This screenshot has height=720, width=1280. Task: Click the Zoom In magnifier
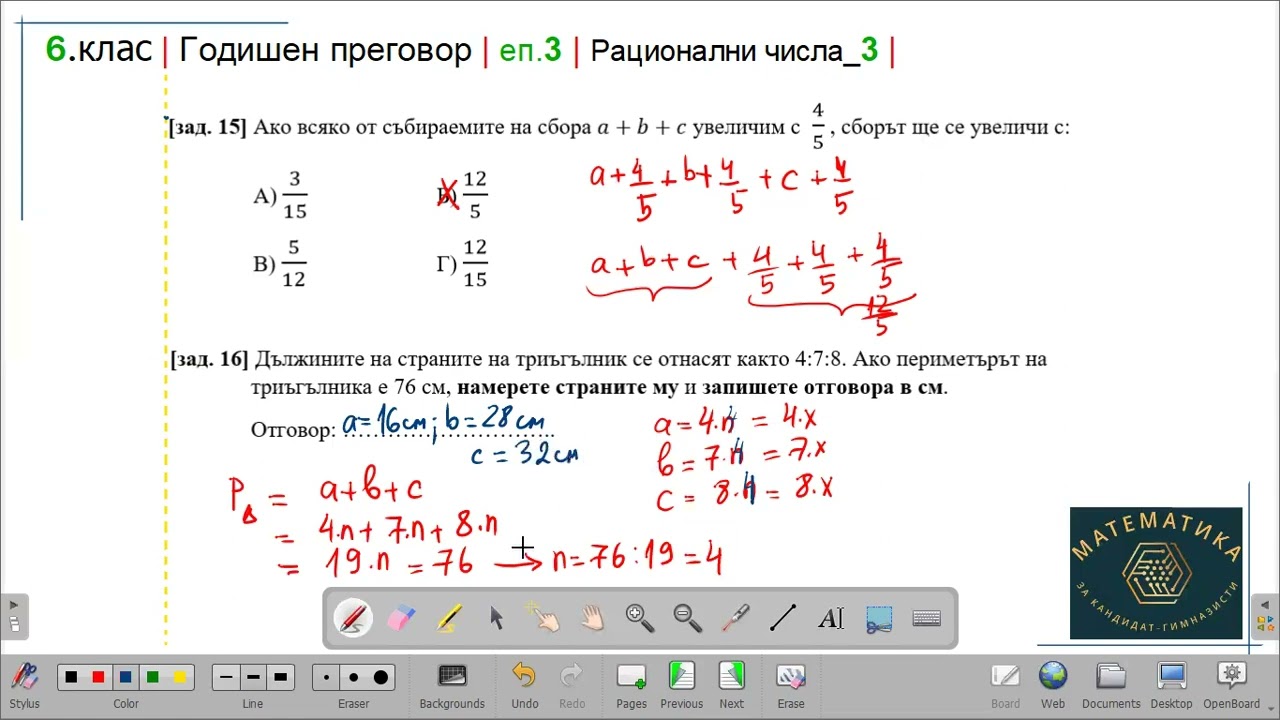(640, 618)
